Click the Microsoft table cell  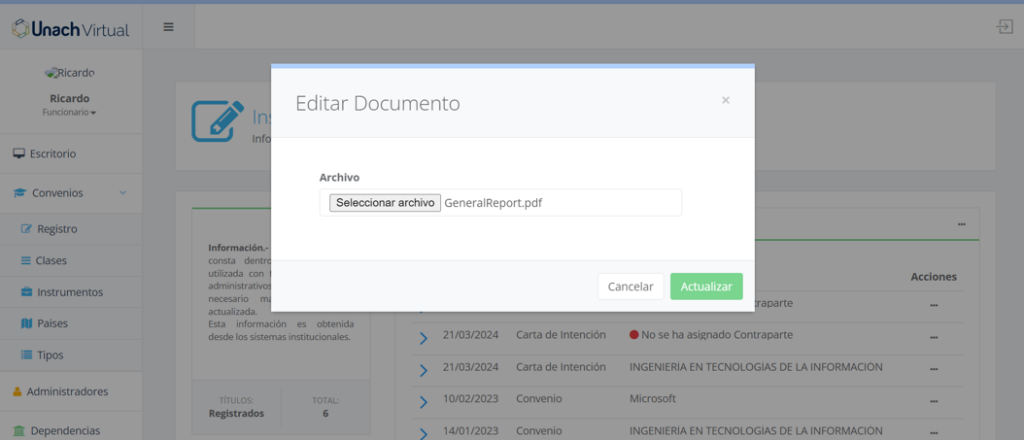(652, 398)
